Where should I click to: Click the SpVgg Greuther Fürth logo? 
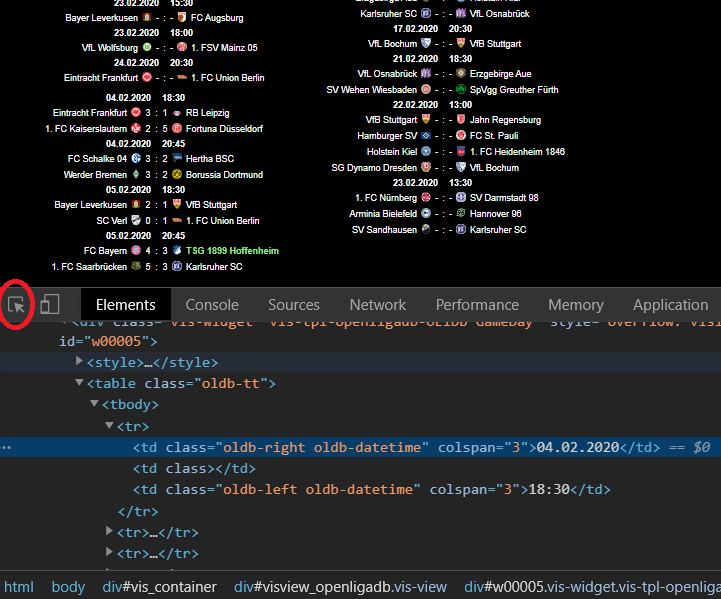[x=461, y=89]
